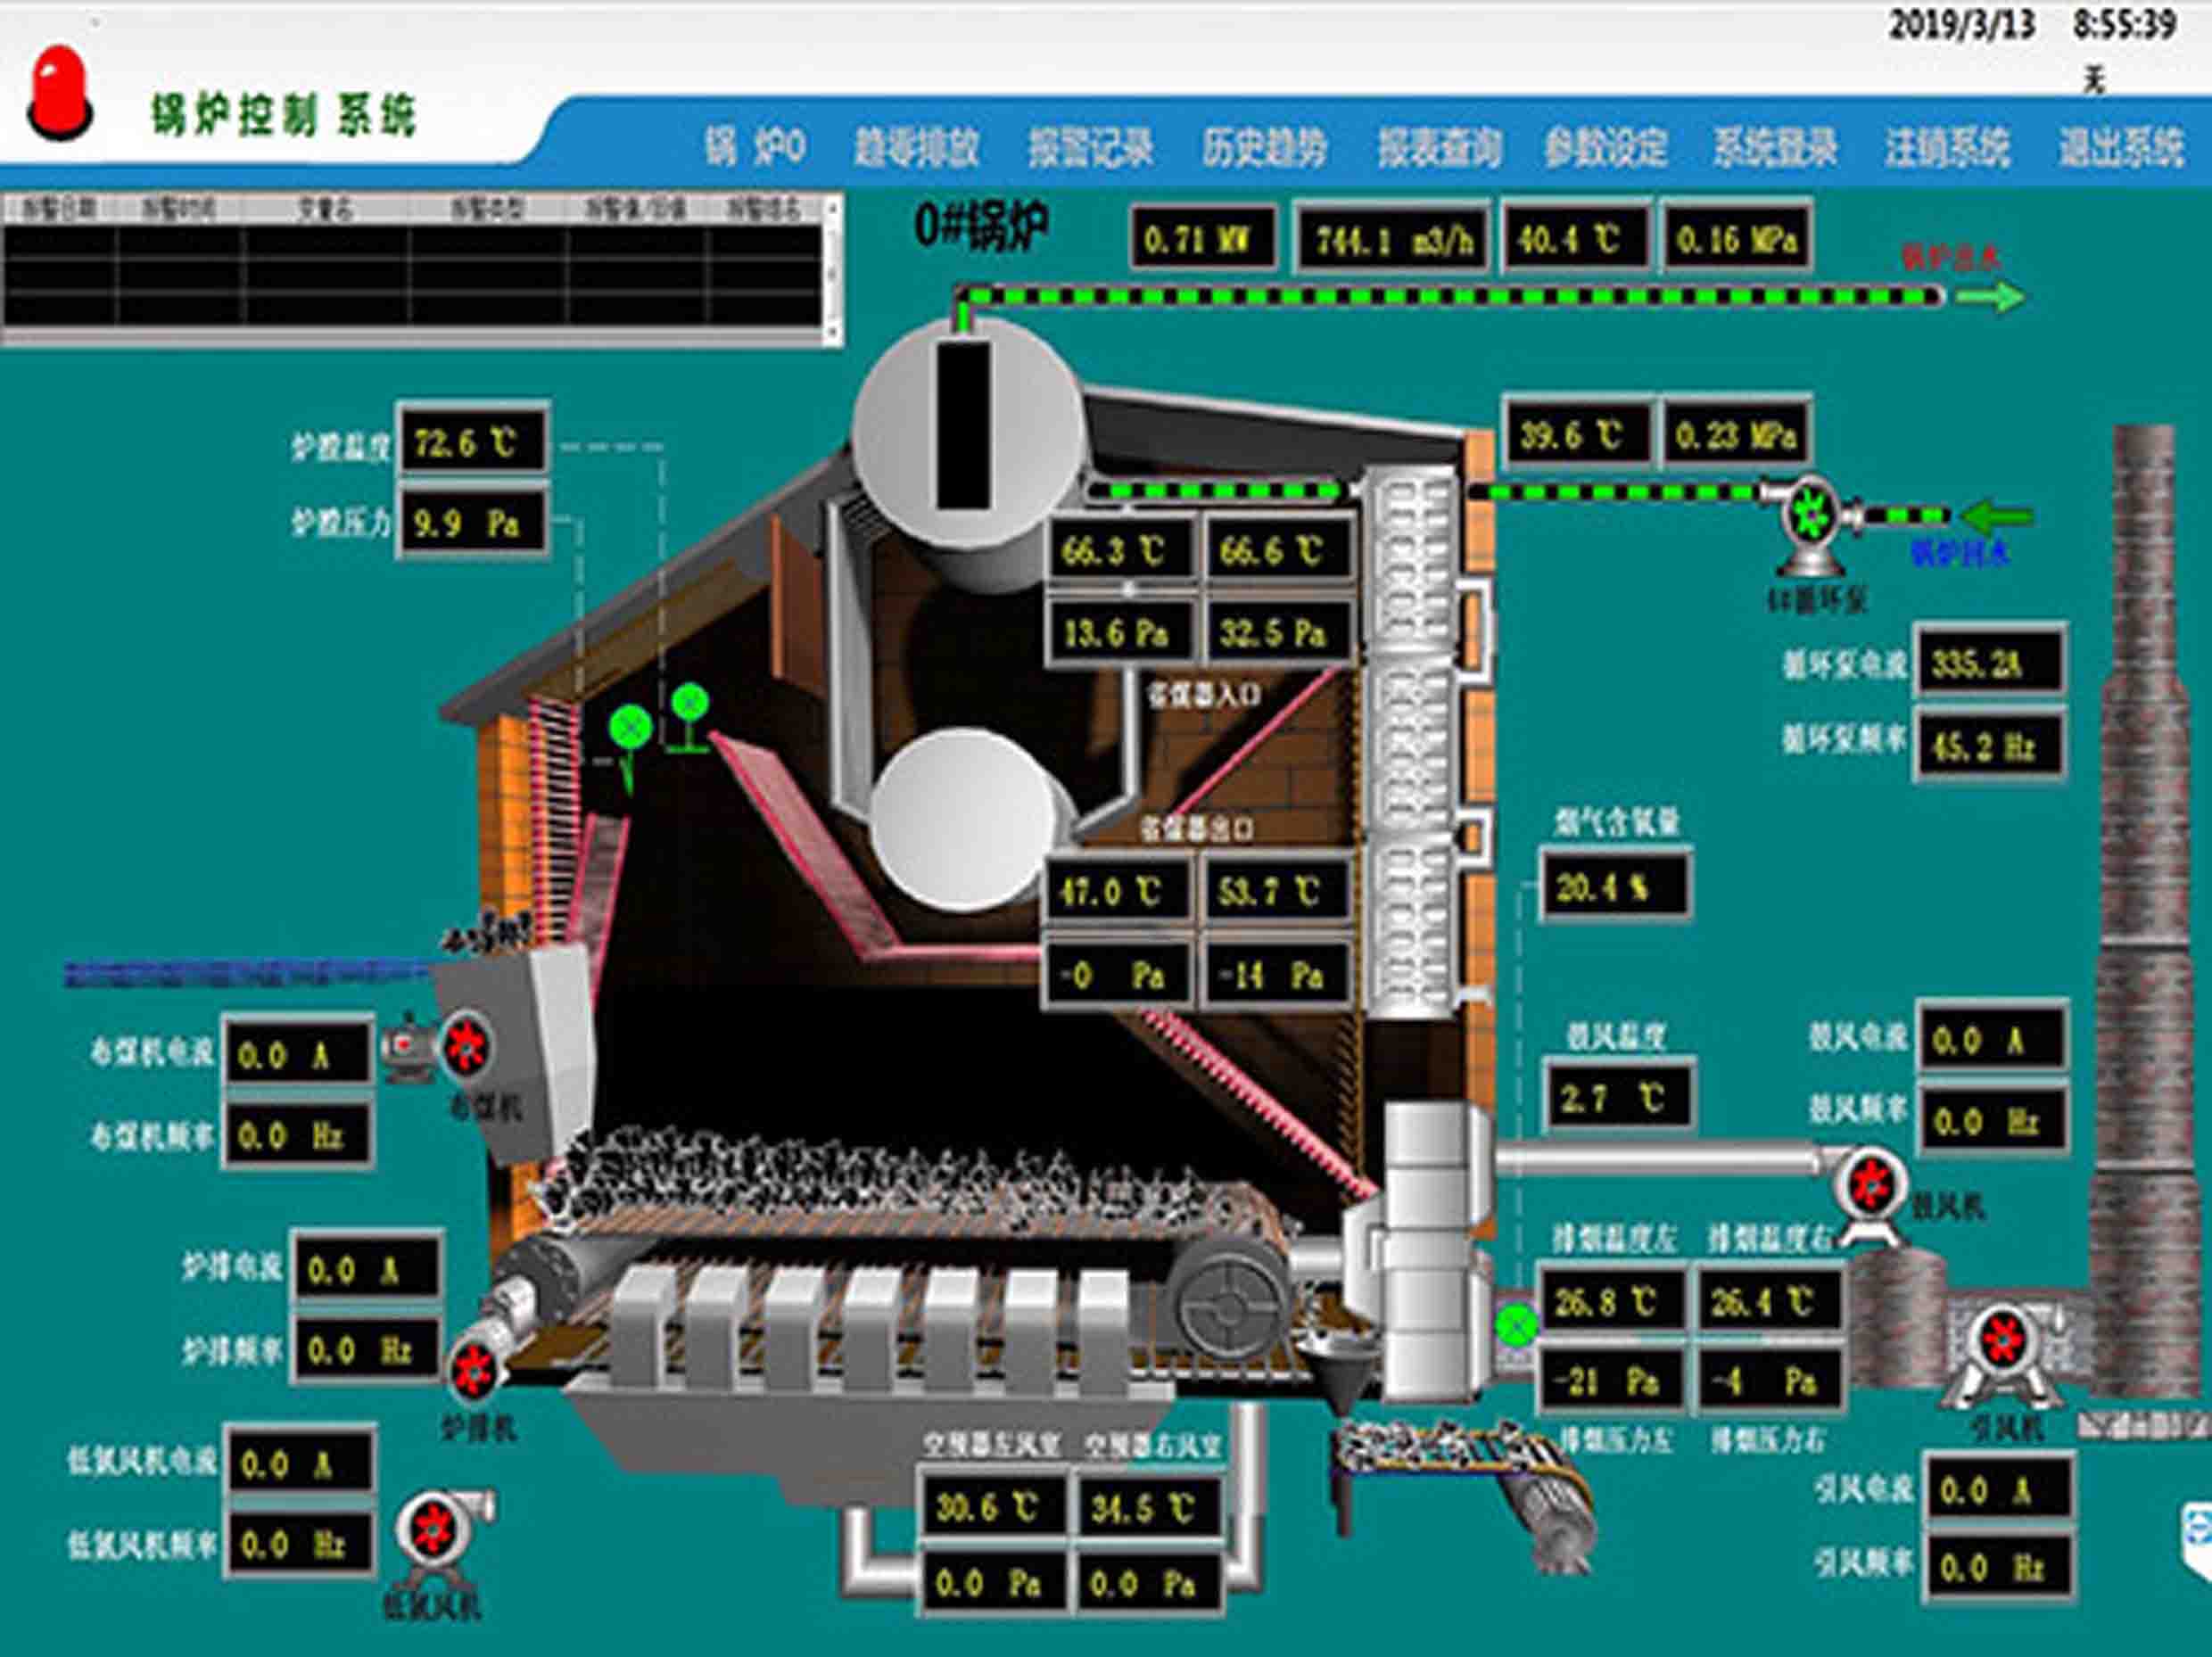Click 退出系统 to exit the system
This screenshot has width=2212, height=1657.
[x=2120, y=148]
